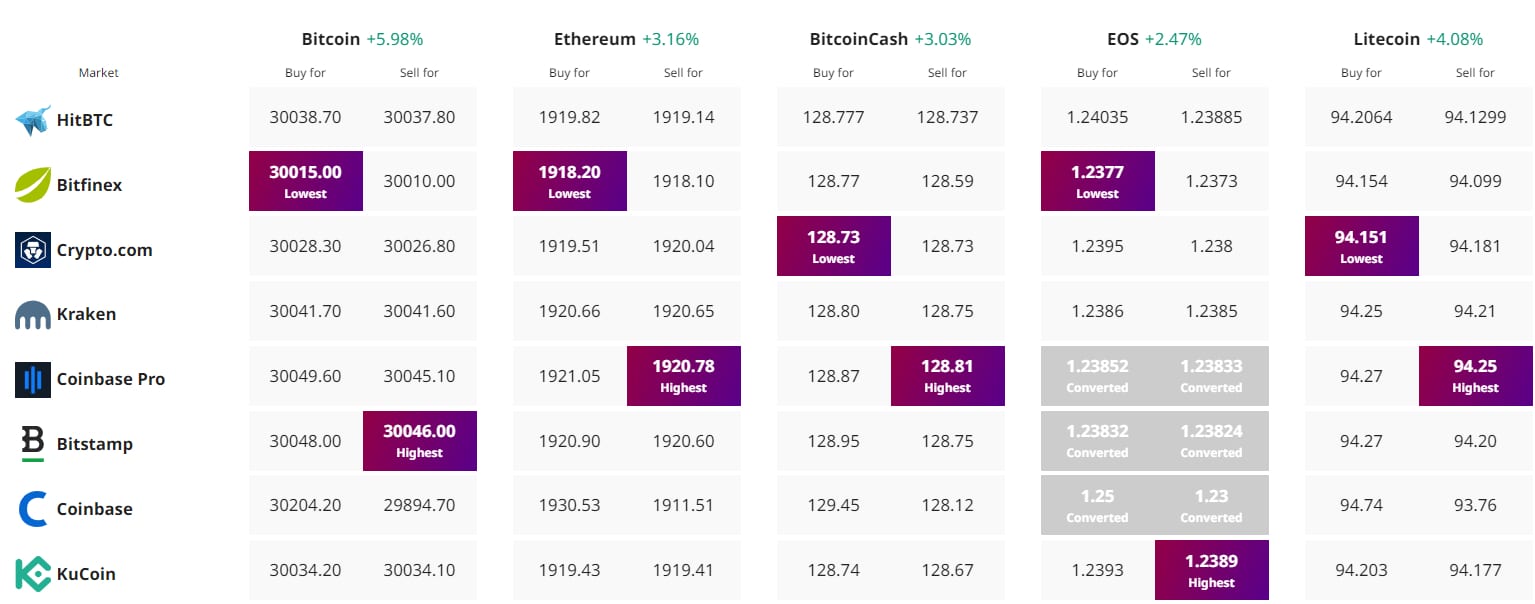Viewport: 1535px width, 604px height.
Task: Click the HitBTC exchange logo icon
Action: [x=33, y=120]
